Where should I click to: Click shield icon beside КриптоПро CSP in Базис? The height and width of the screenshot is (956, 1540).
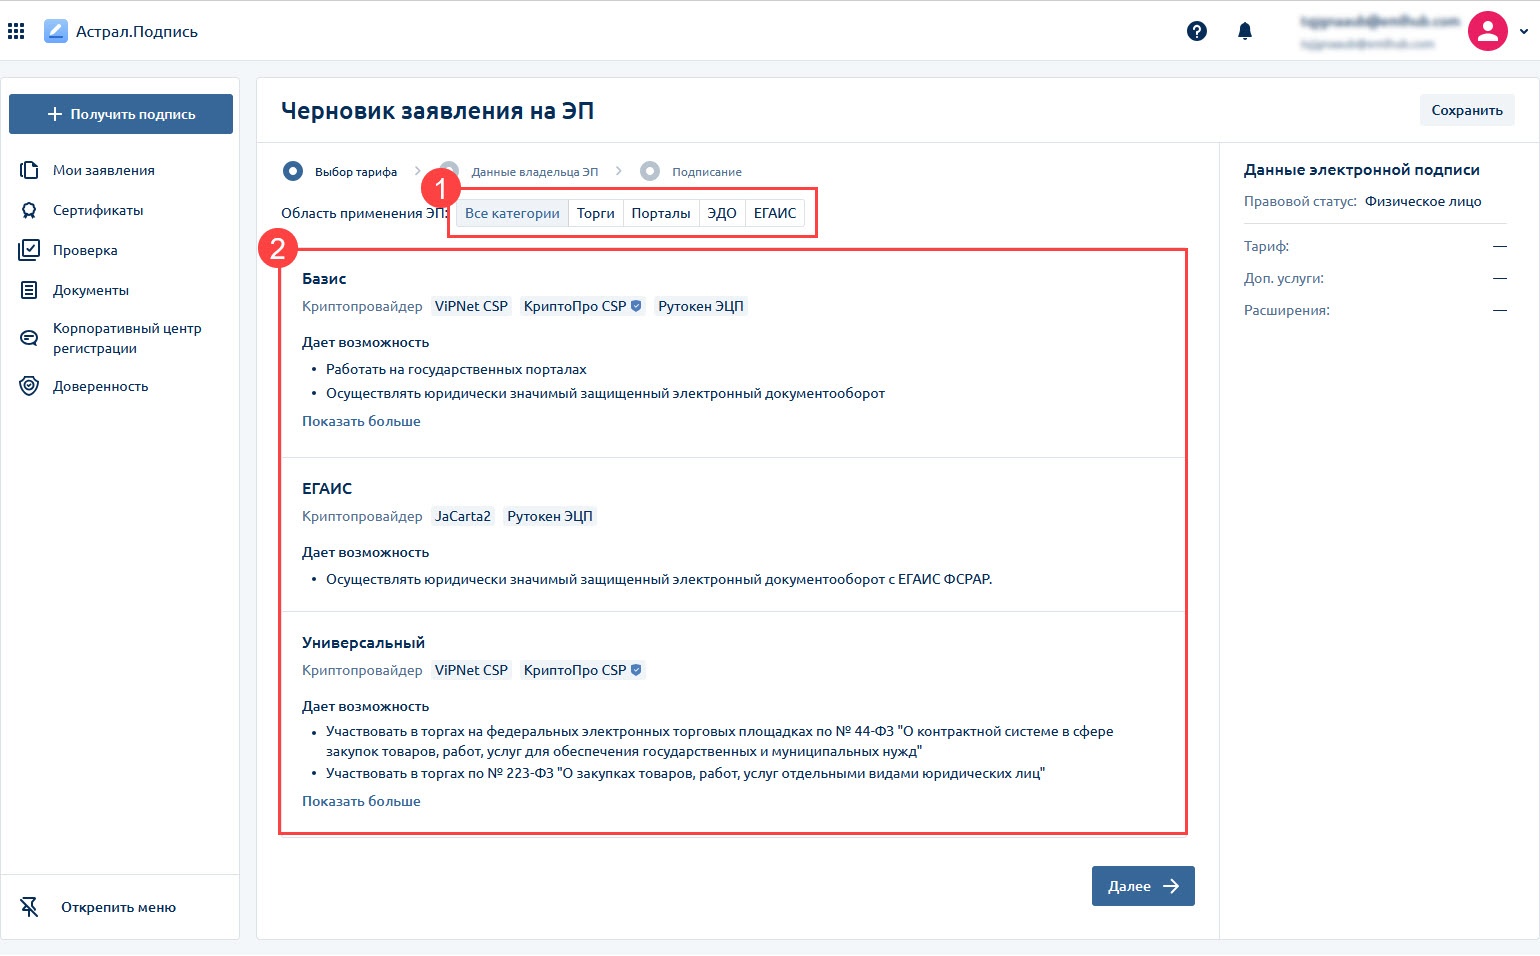click(x=636, y=306)
